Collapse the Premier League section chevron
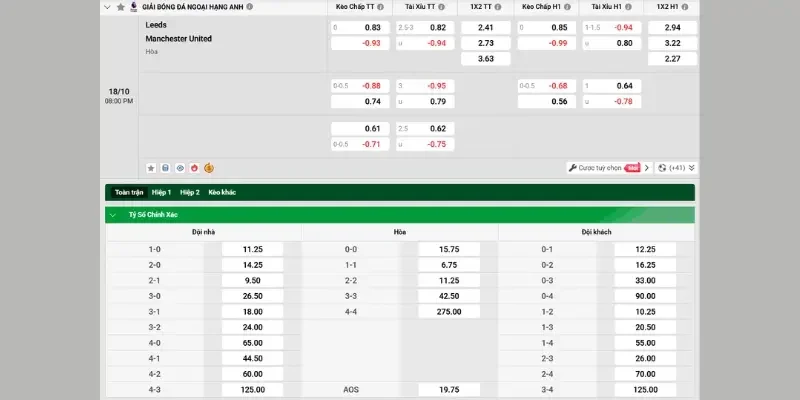The width and height of the screenshot is (800, 400). pyautogui.click(x=107, y=7)
